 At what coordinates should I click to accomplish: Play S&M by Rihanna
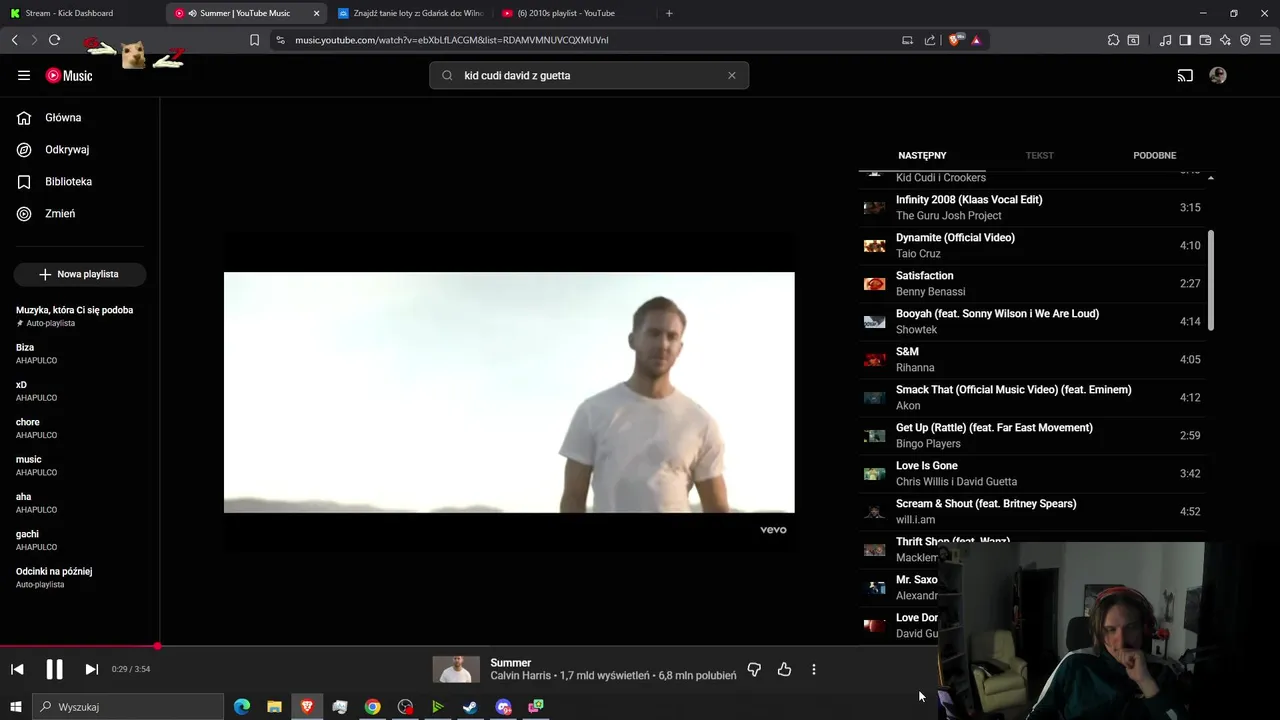(1033, 360)
